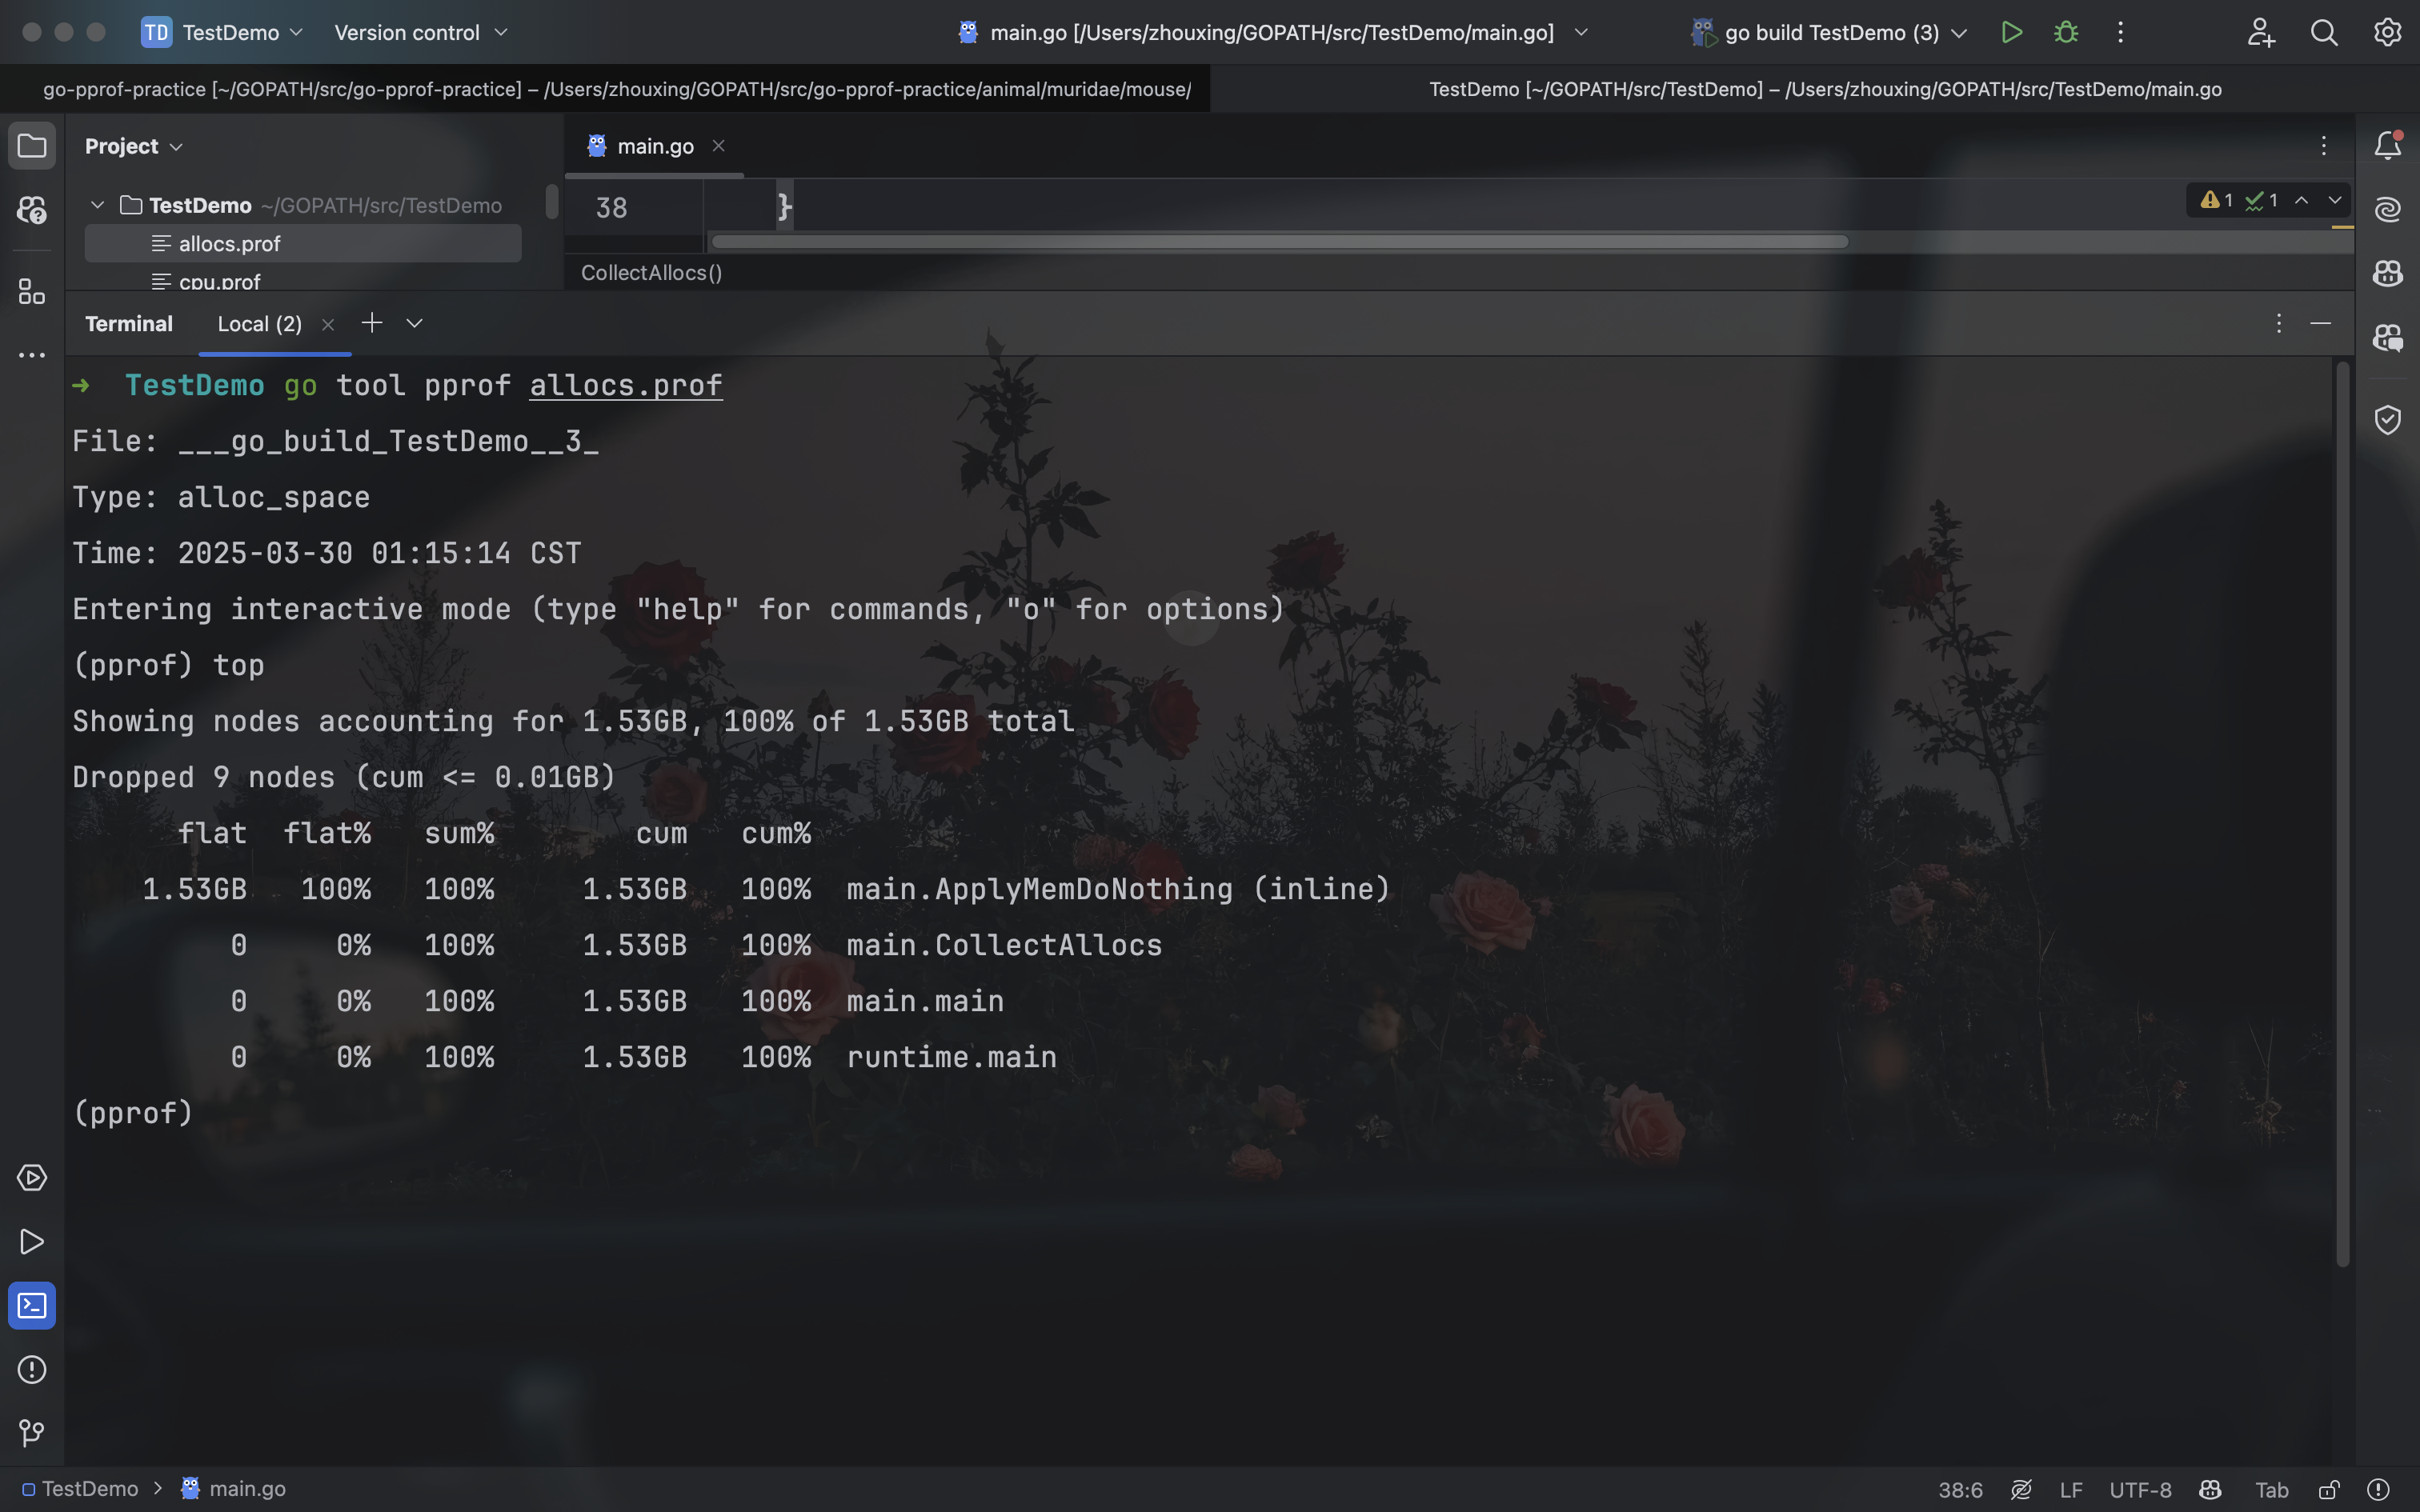This screenshot has height=1512, width=2420.
Task: Click the Debug bug icon
Action: (2065, 32)
